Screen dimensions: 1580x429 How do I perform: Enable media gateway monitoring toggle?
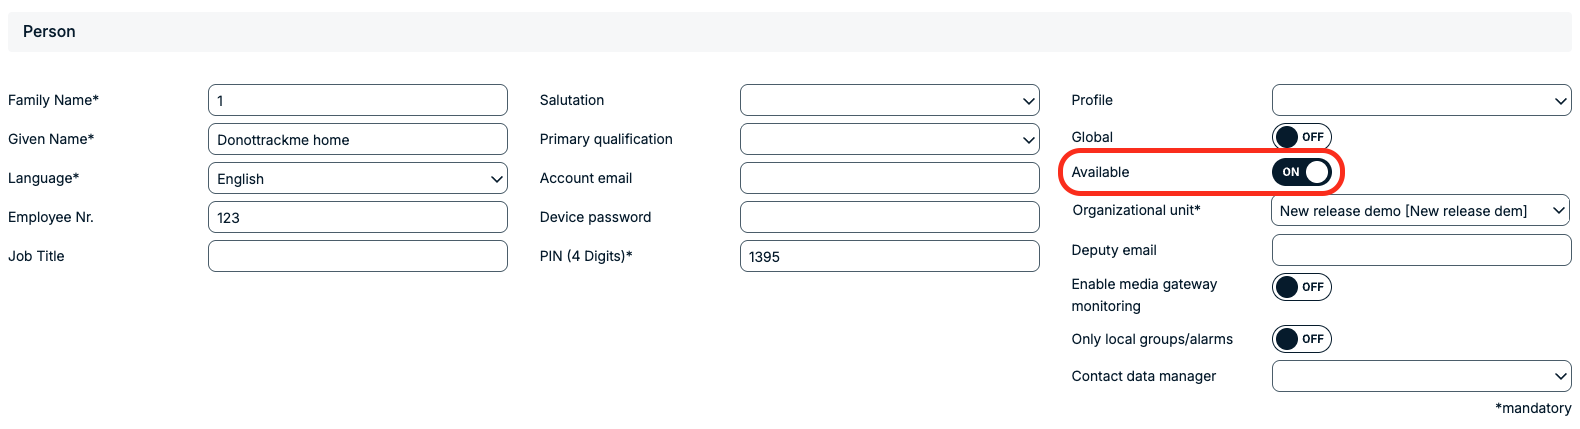(x=1301, y=287)
